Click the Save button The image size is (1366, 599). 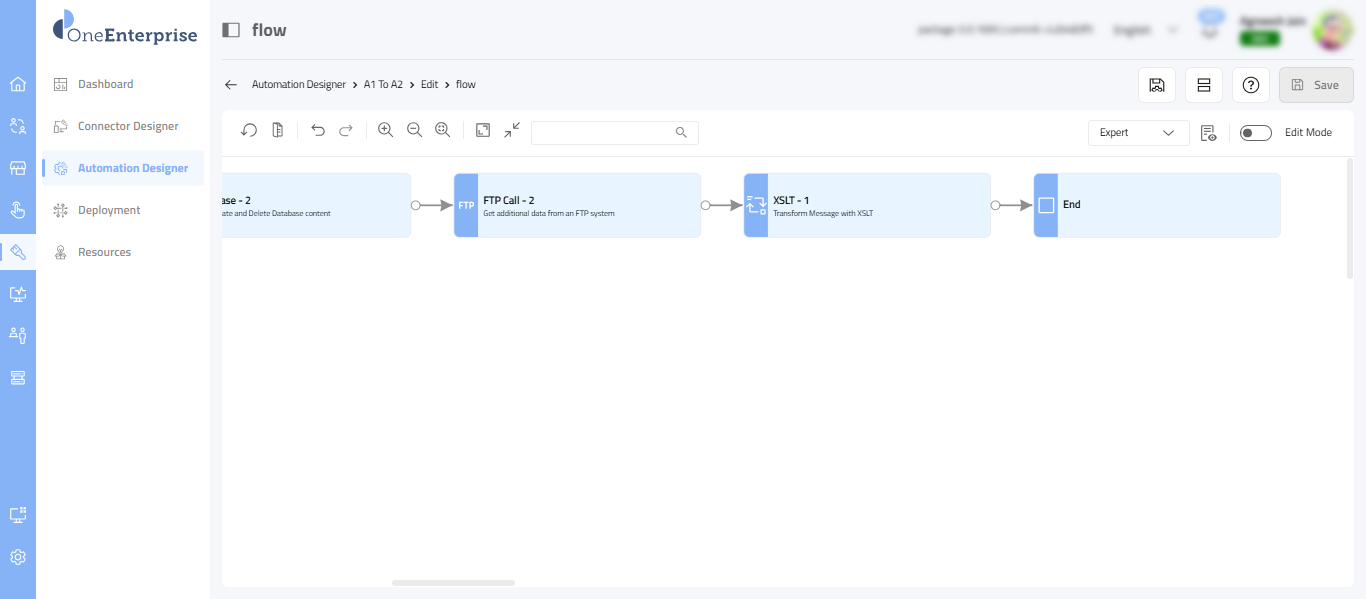click(x=1316, y=85)
